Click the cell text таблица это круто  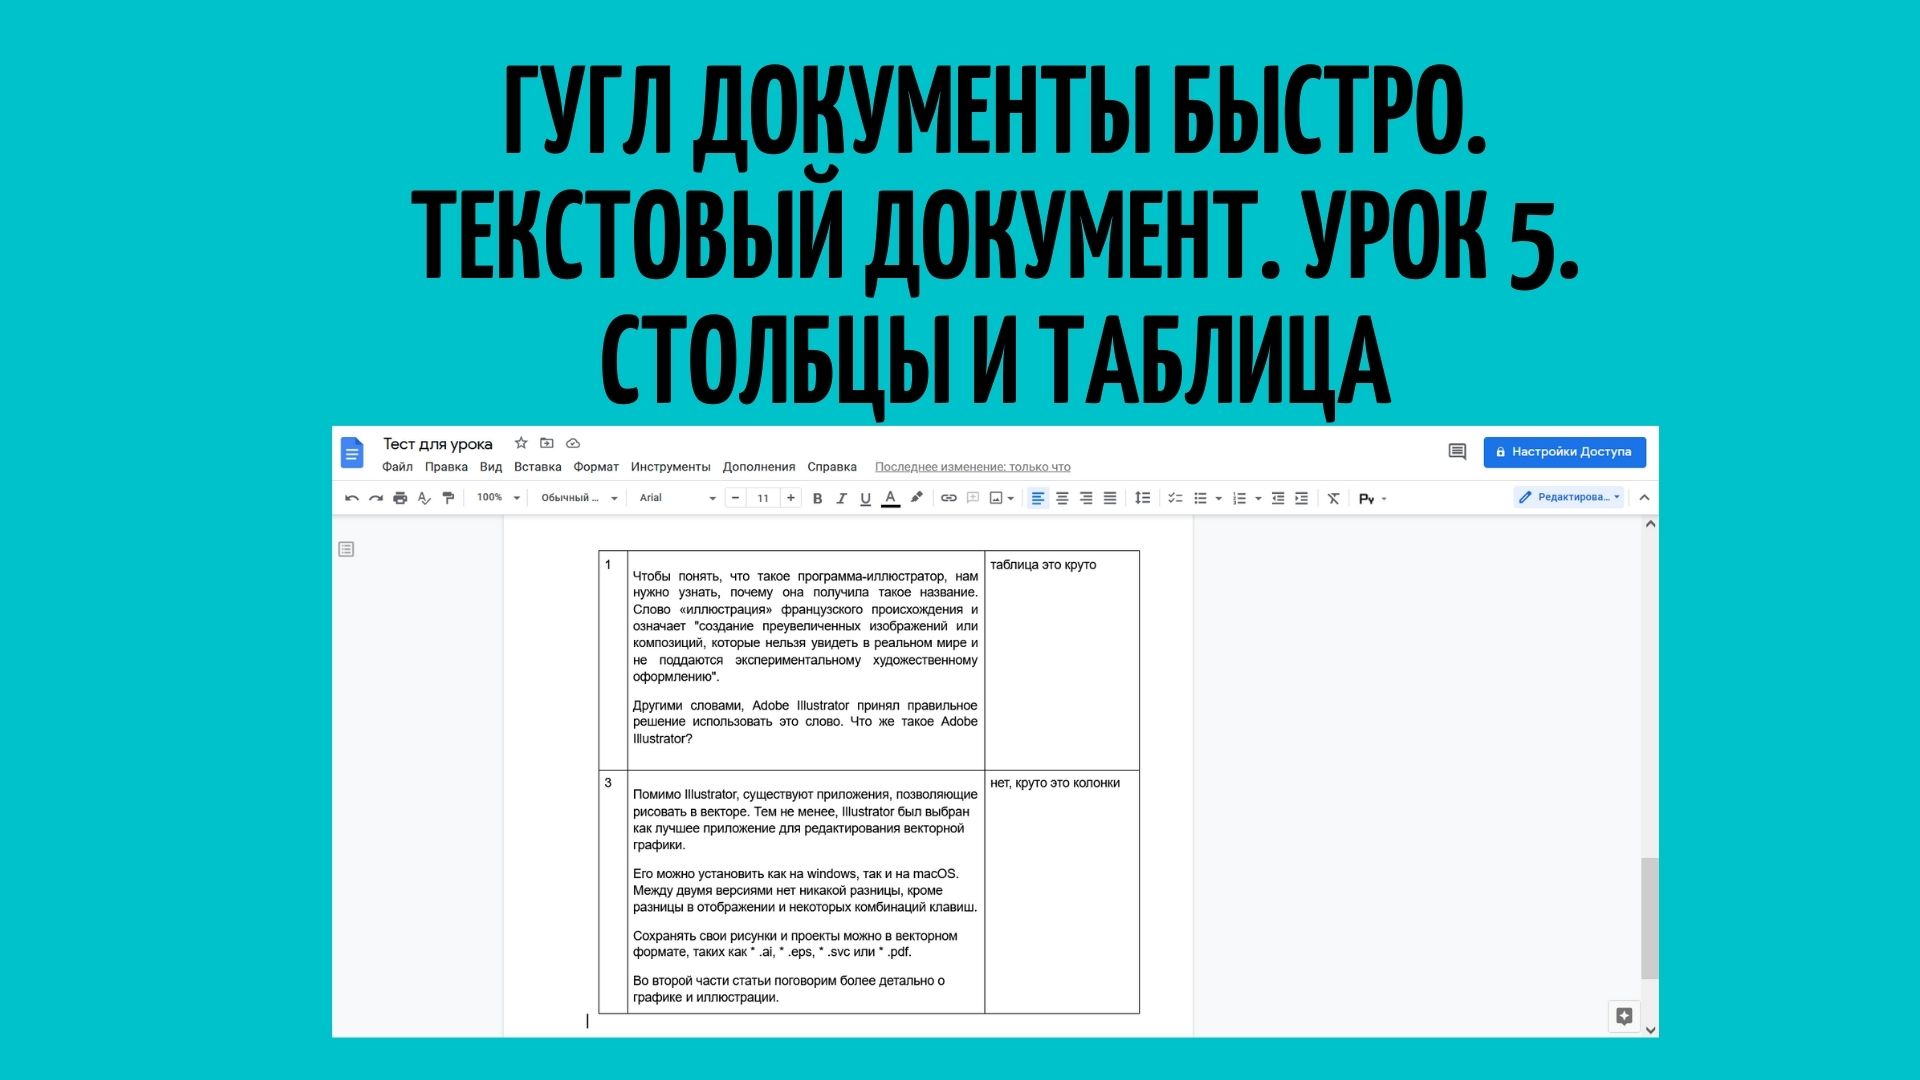coord(1043,565)
